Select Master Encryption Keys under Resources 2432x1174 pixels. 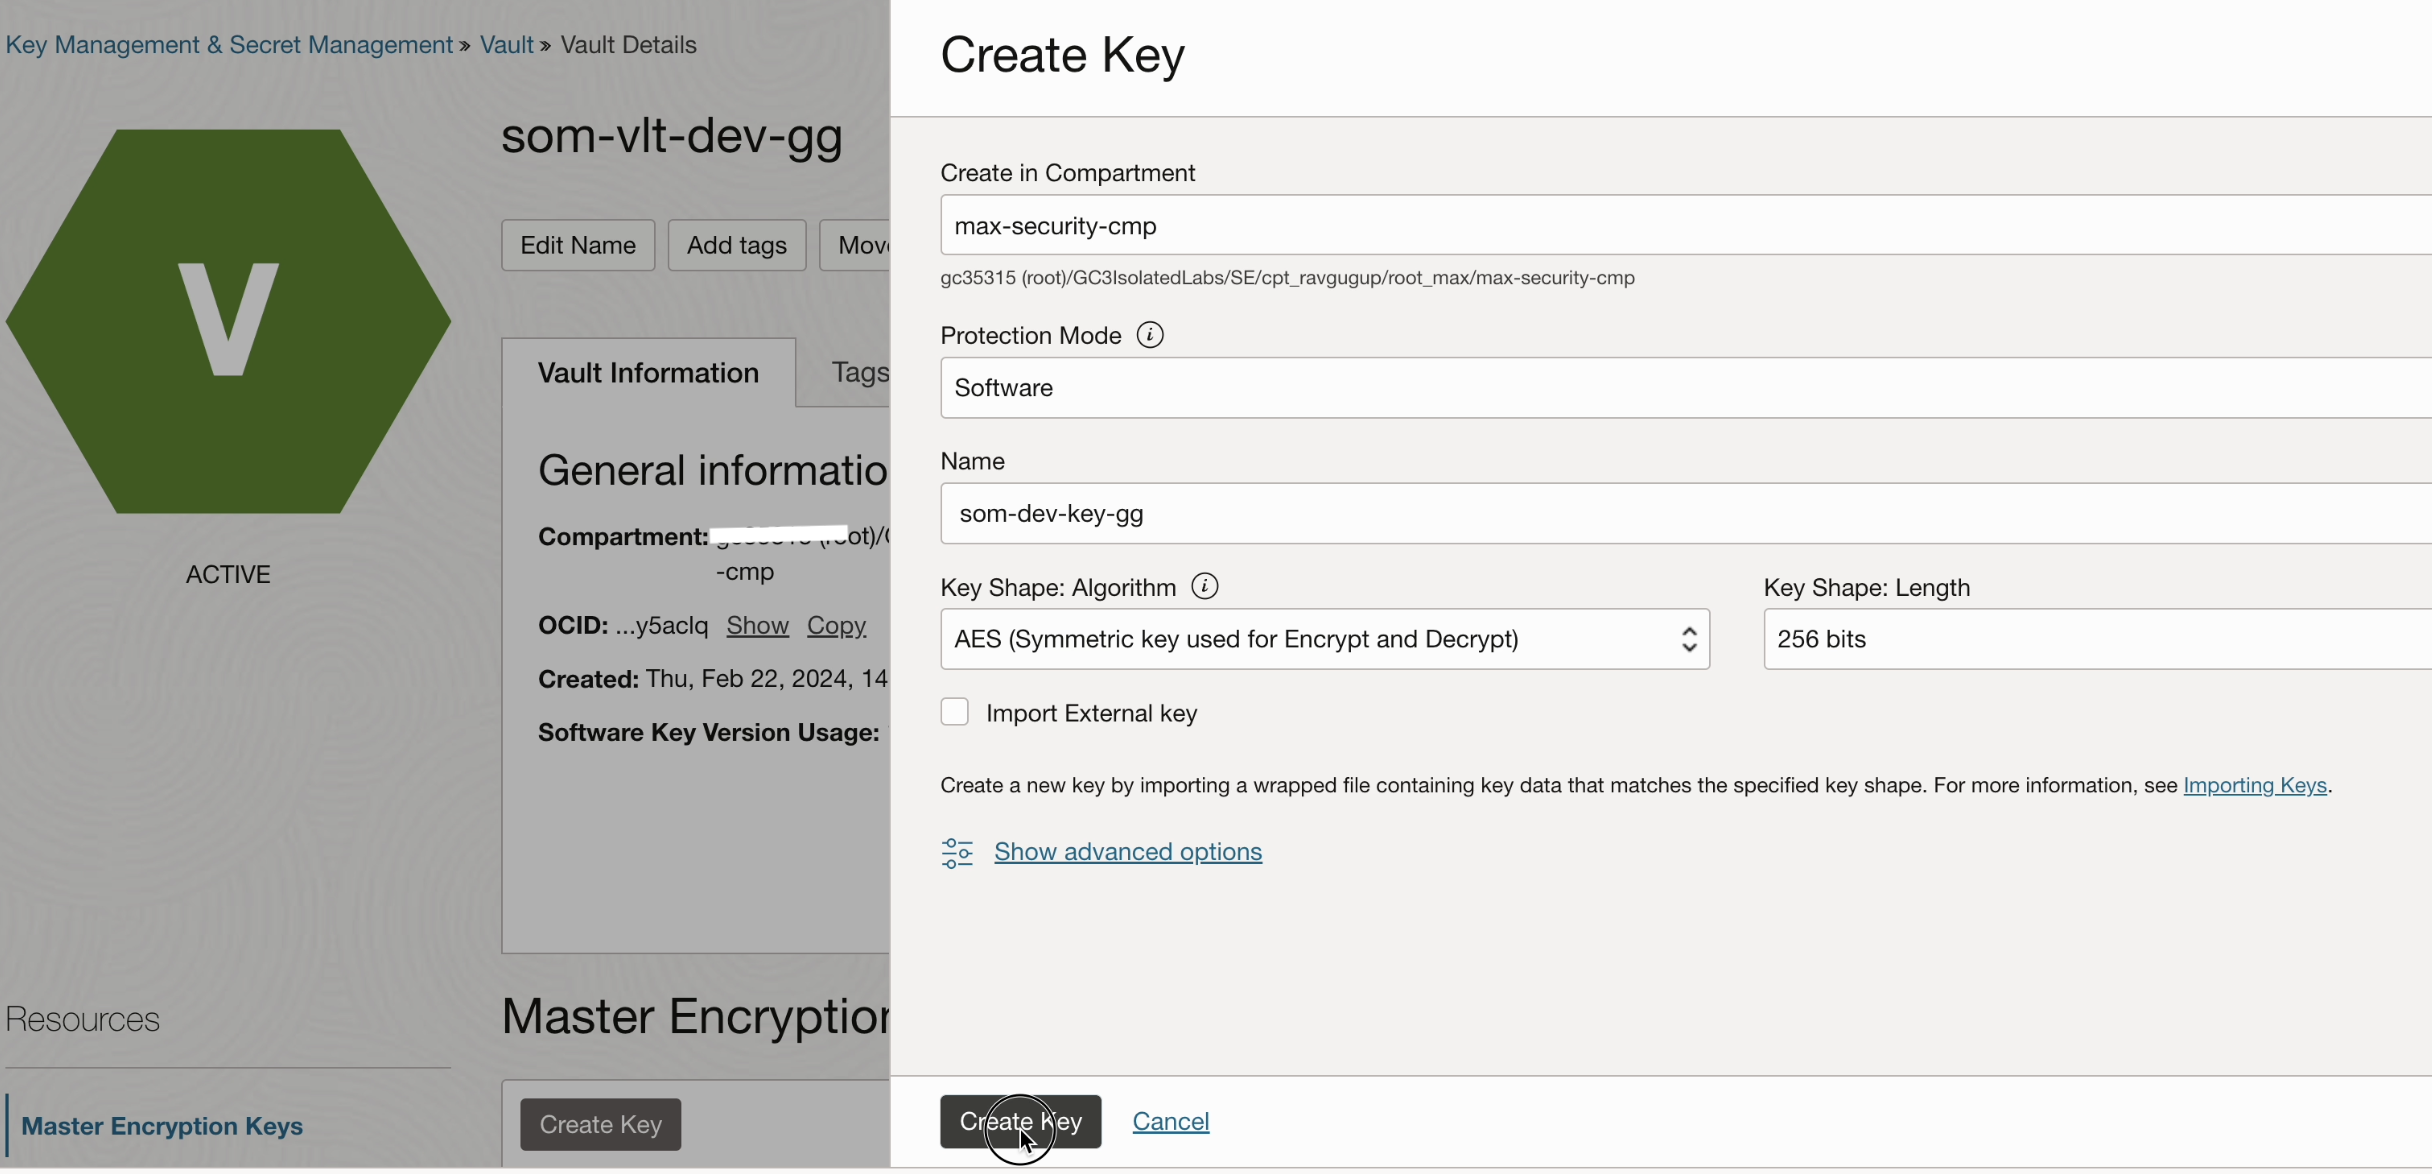tap(164, 1126)
